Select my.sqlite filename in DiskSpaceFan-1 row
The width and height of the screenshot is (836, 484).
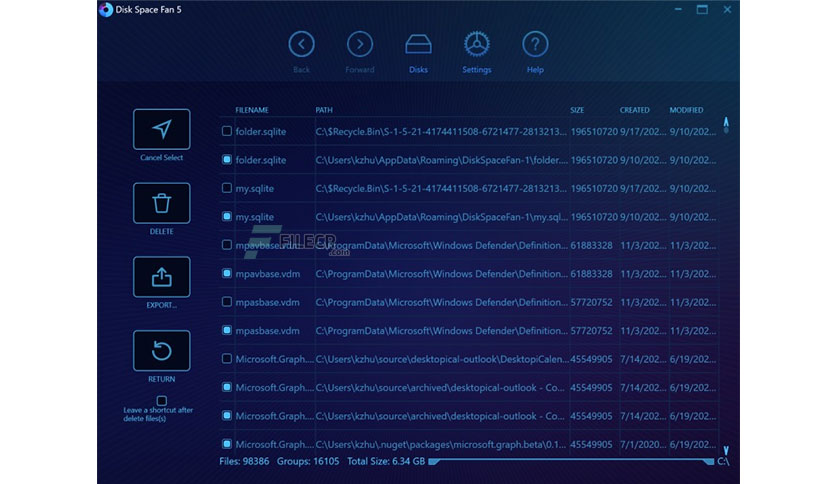click(255, 217)
